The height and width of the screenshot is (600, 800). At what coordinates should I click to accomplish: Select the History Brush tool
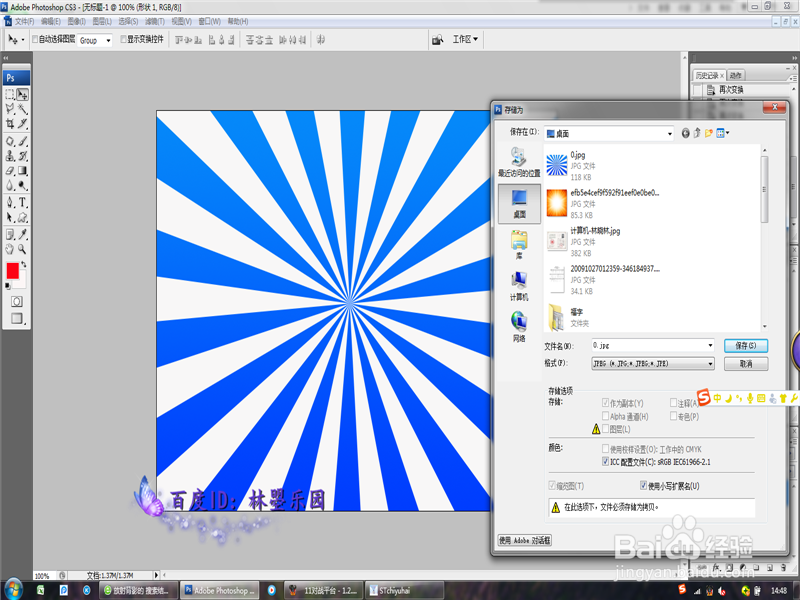click(x=22, y=156)
